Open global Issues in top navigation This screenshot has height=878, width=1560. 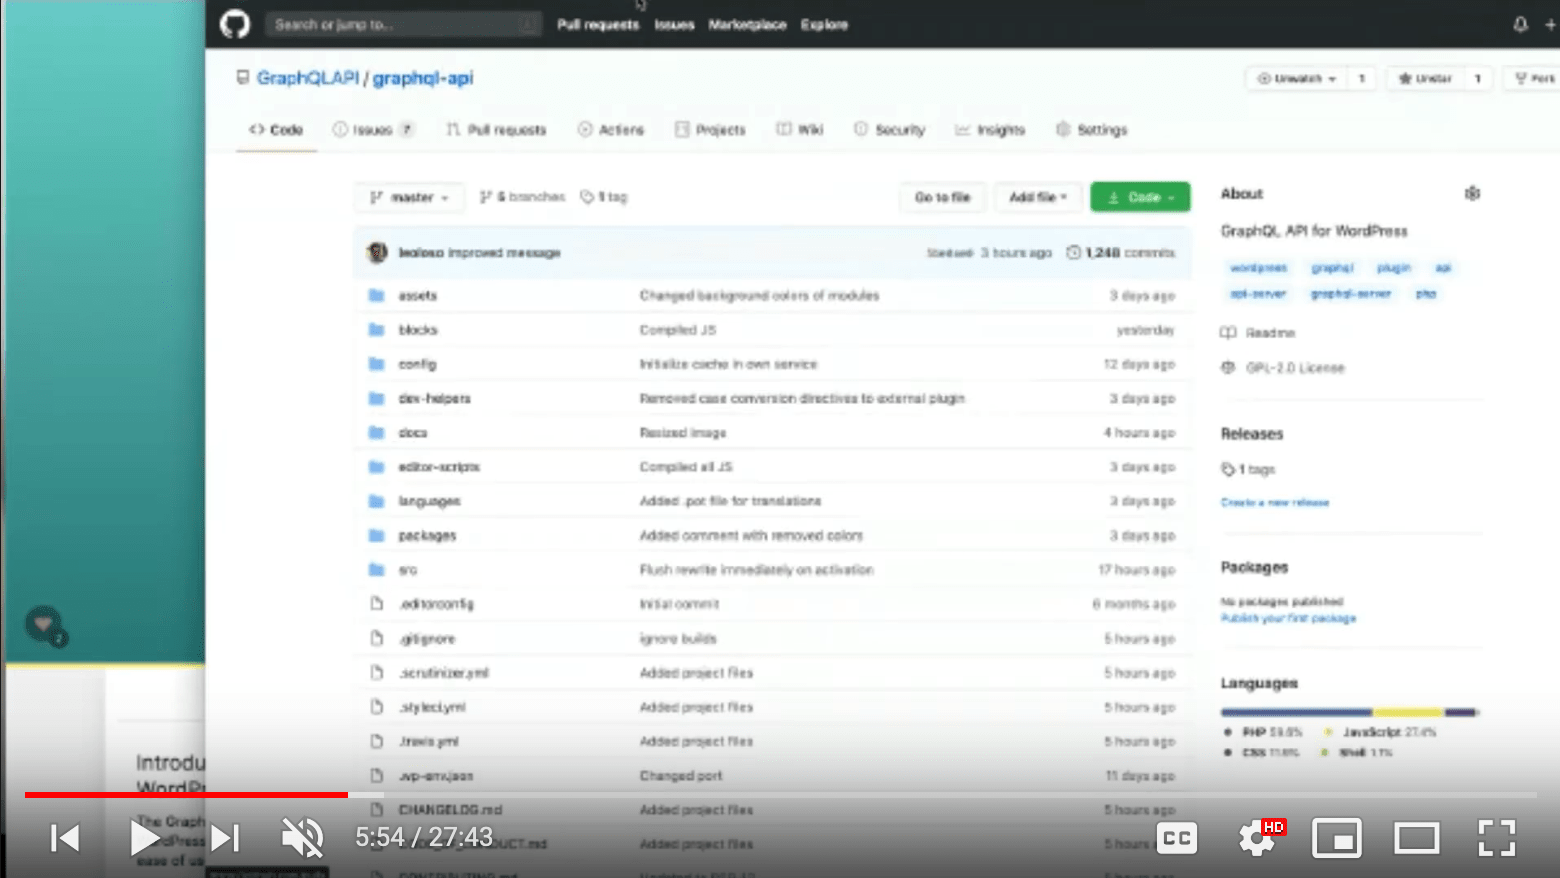click(674, 25)
